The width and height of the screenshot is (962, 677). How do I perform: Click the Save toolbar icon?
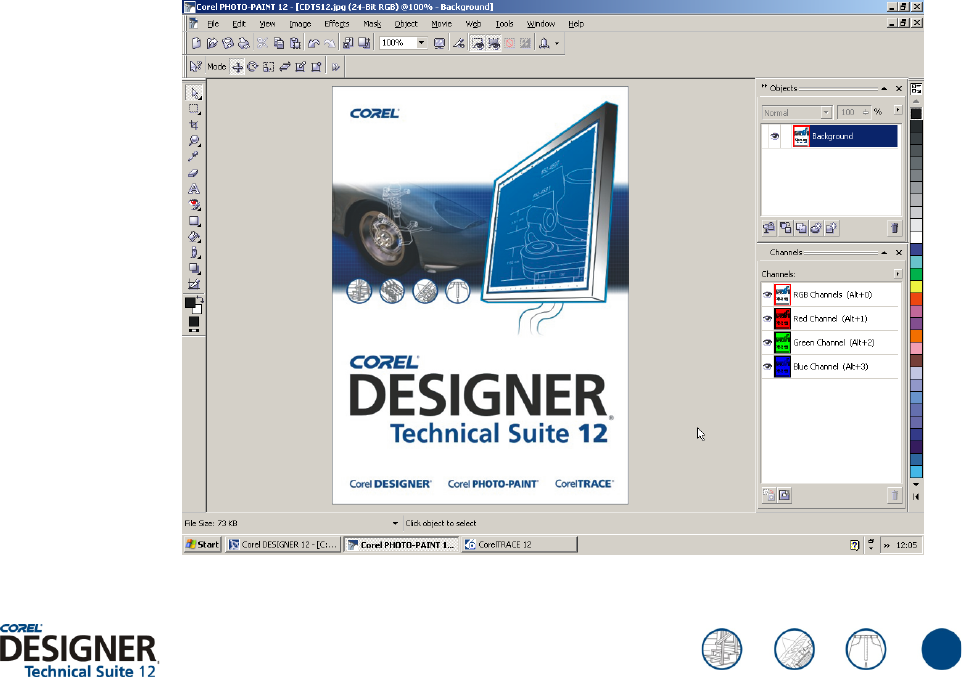(228, 43)
